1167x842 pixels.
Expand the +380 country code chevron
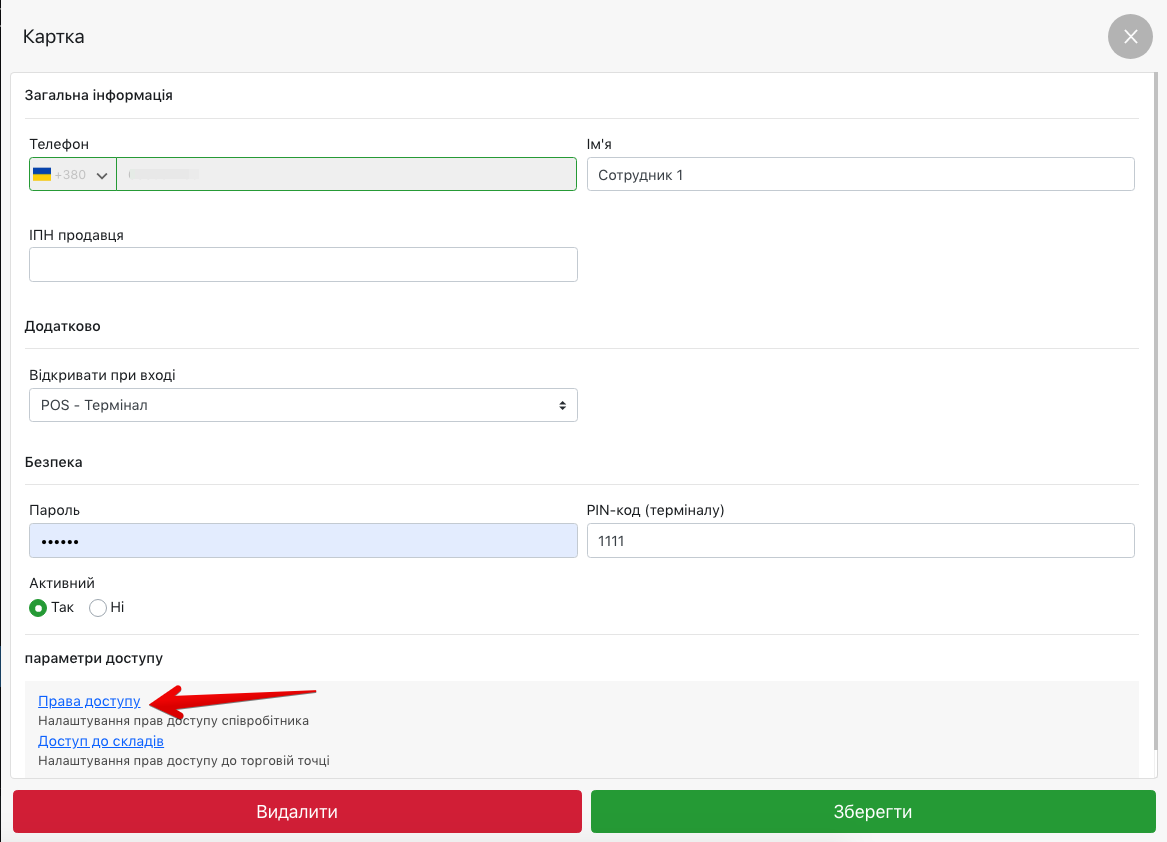tap(101, 175)
